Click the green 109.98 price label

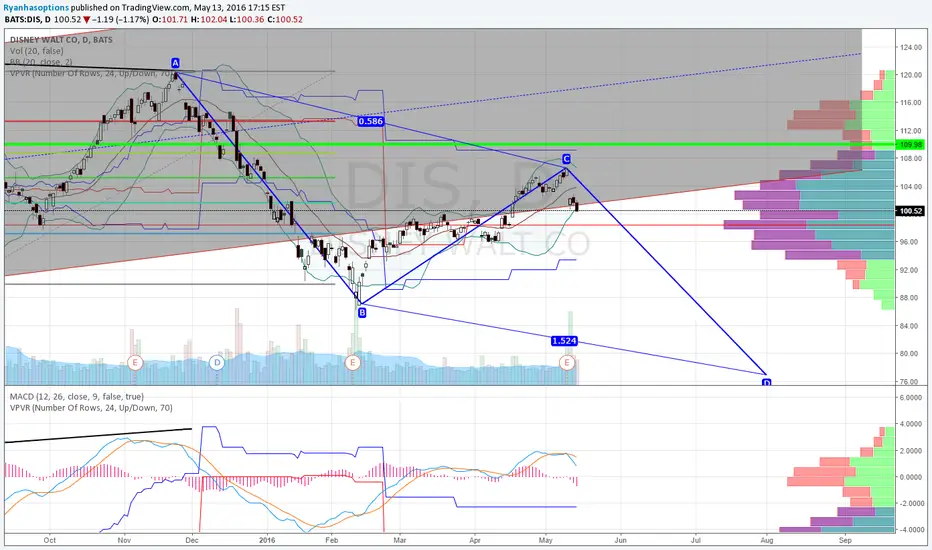911,144
